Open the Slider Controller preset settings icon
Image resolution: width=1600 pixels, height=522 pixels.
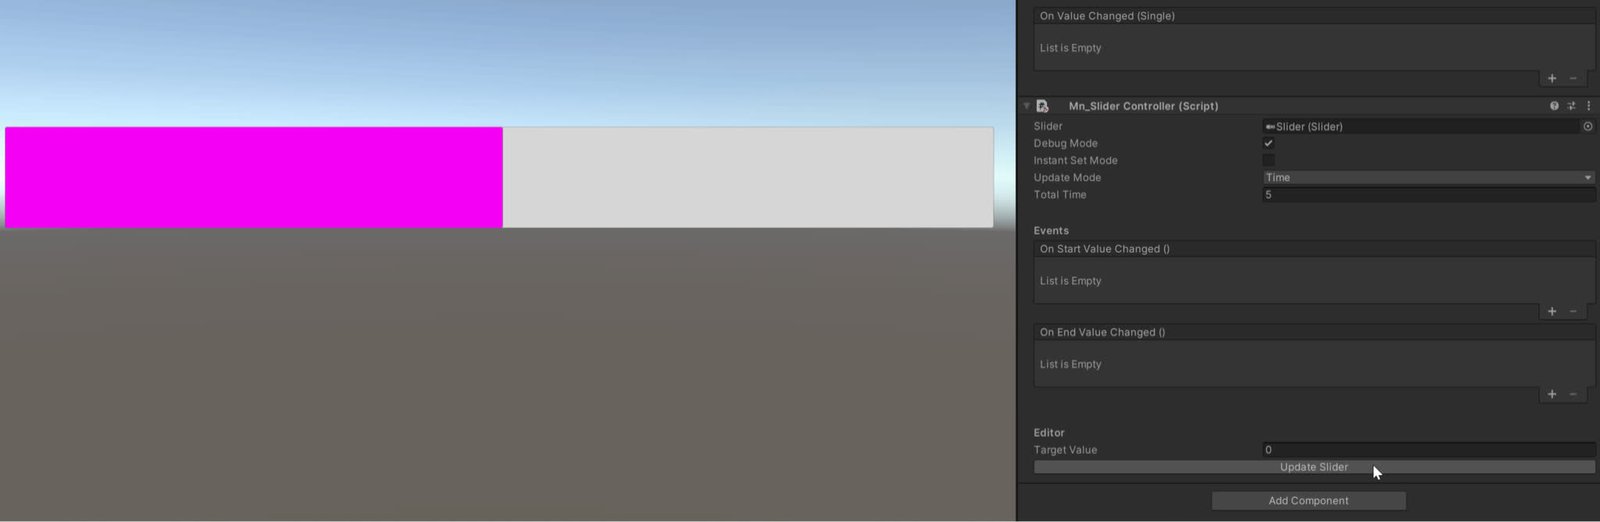coord(1571,106)
